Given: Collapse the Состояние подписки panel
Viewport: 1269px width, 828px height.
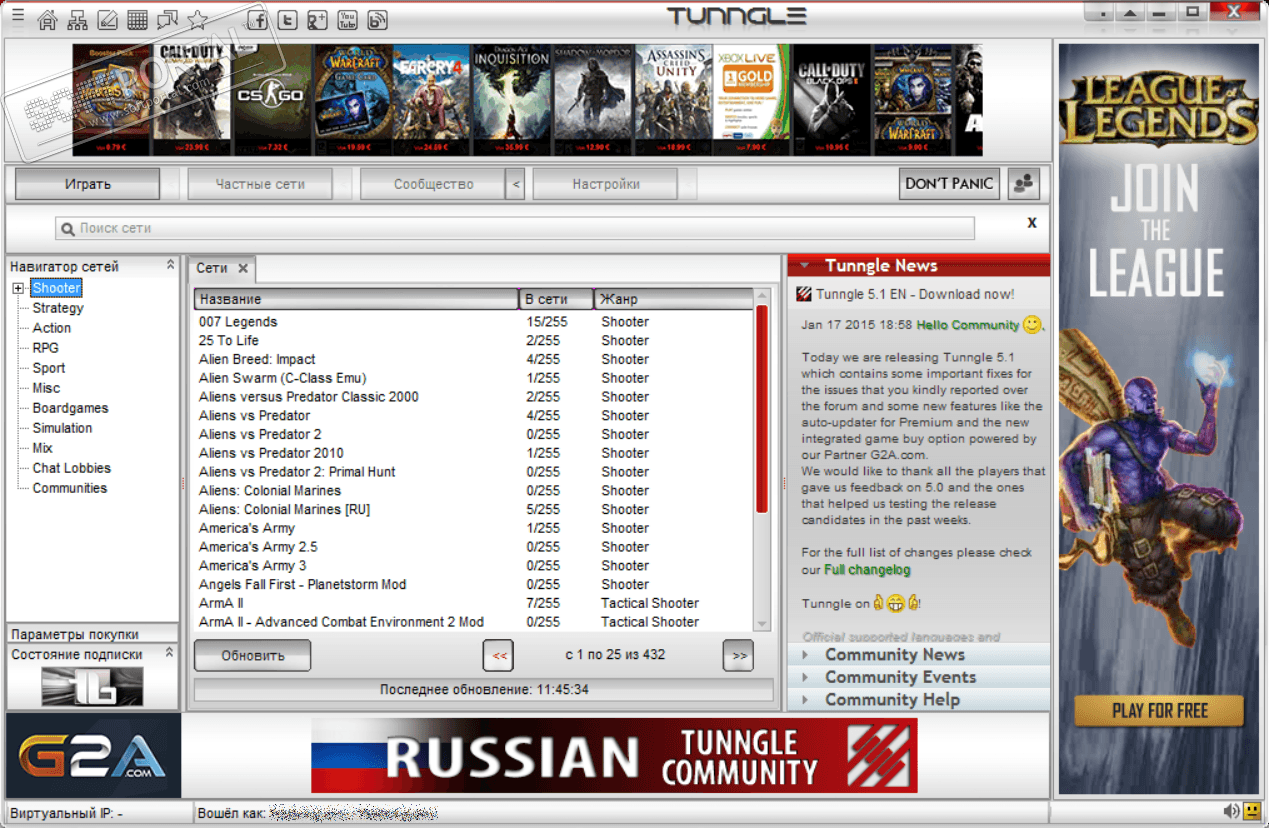Looking at the screenshot, I should tap(170, 654).
